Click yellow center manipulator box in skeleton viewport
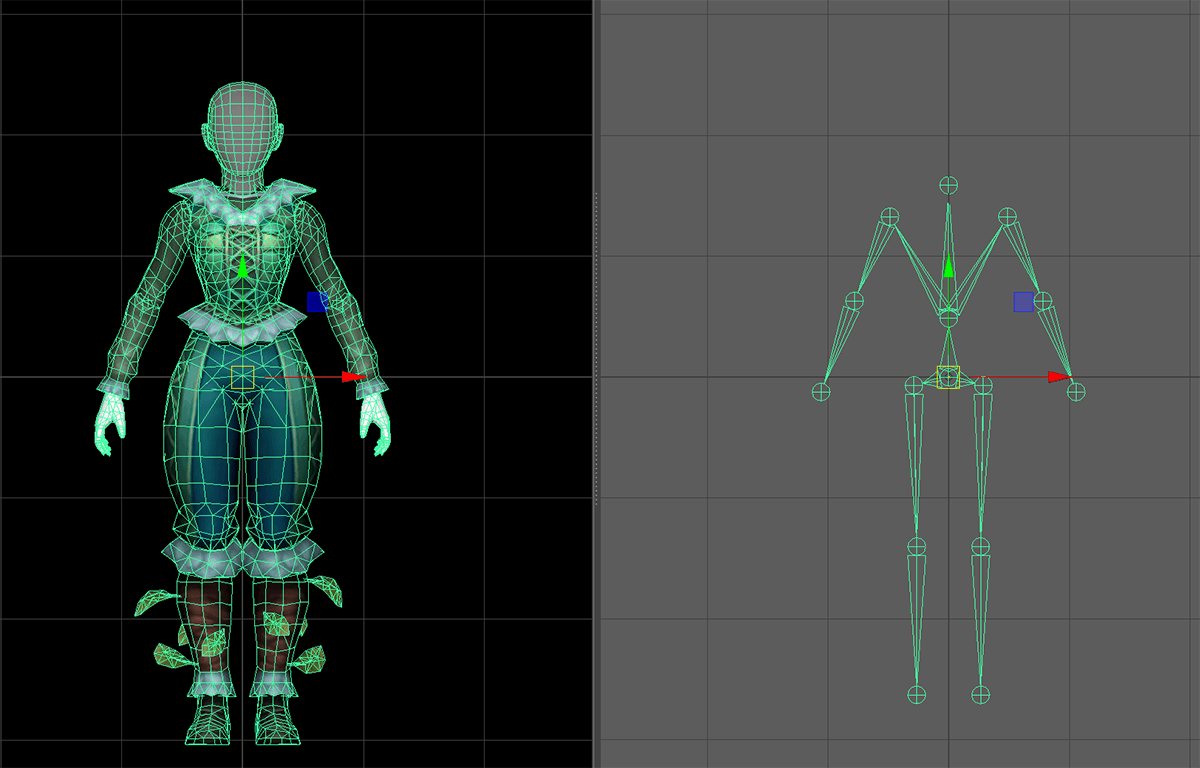 point(948,377)
